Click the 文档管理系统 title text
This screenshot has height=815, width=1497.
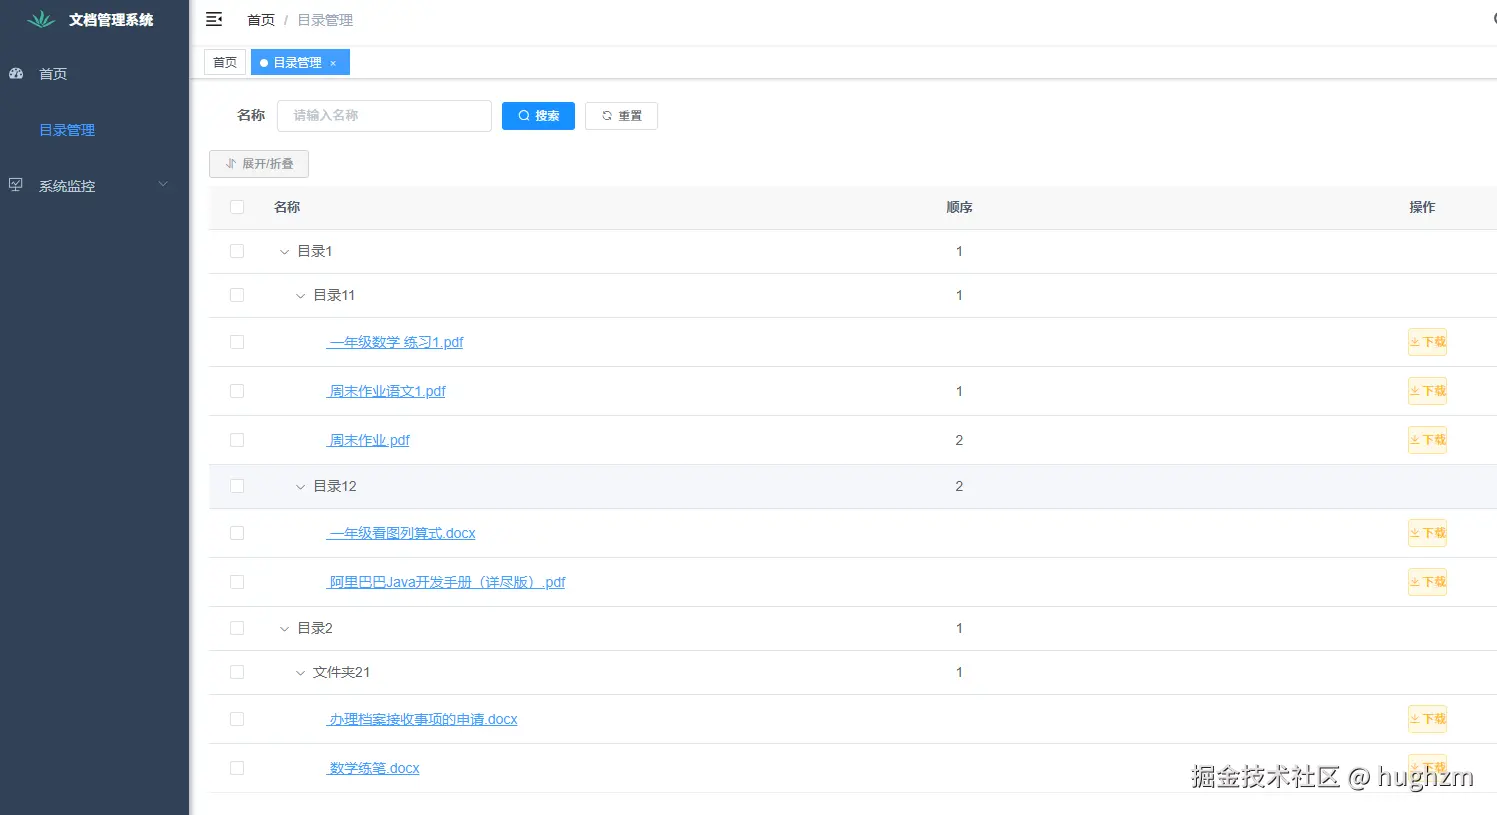tap(111, 20)
